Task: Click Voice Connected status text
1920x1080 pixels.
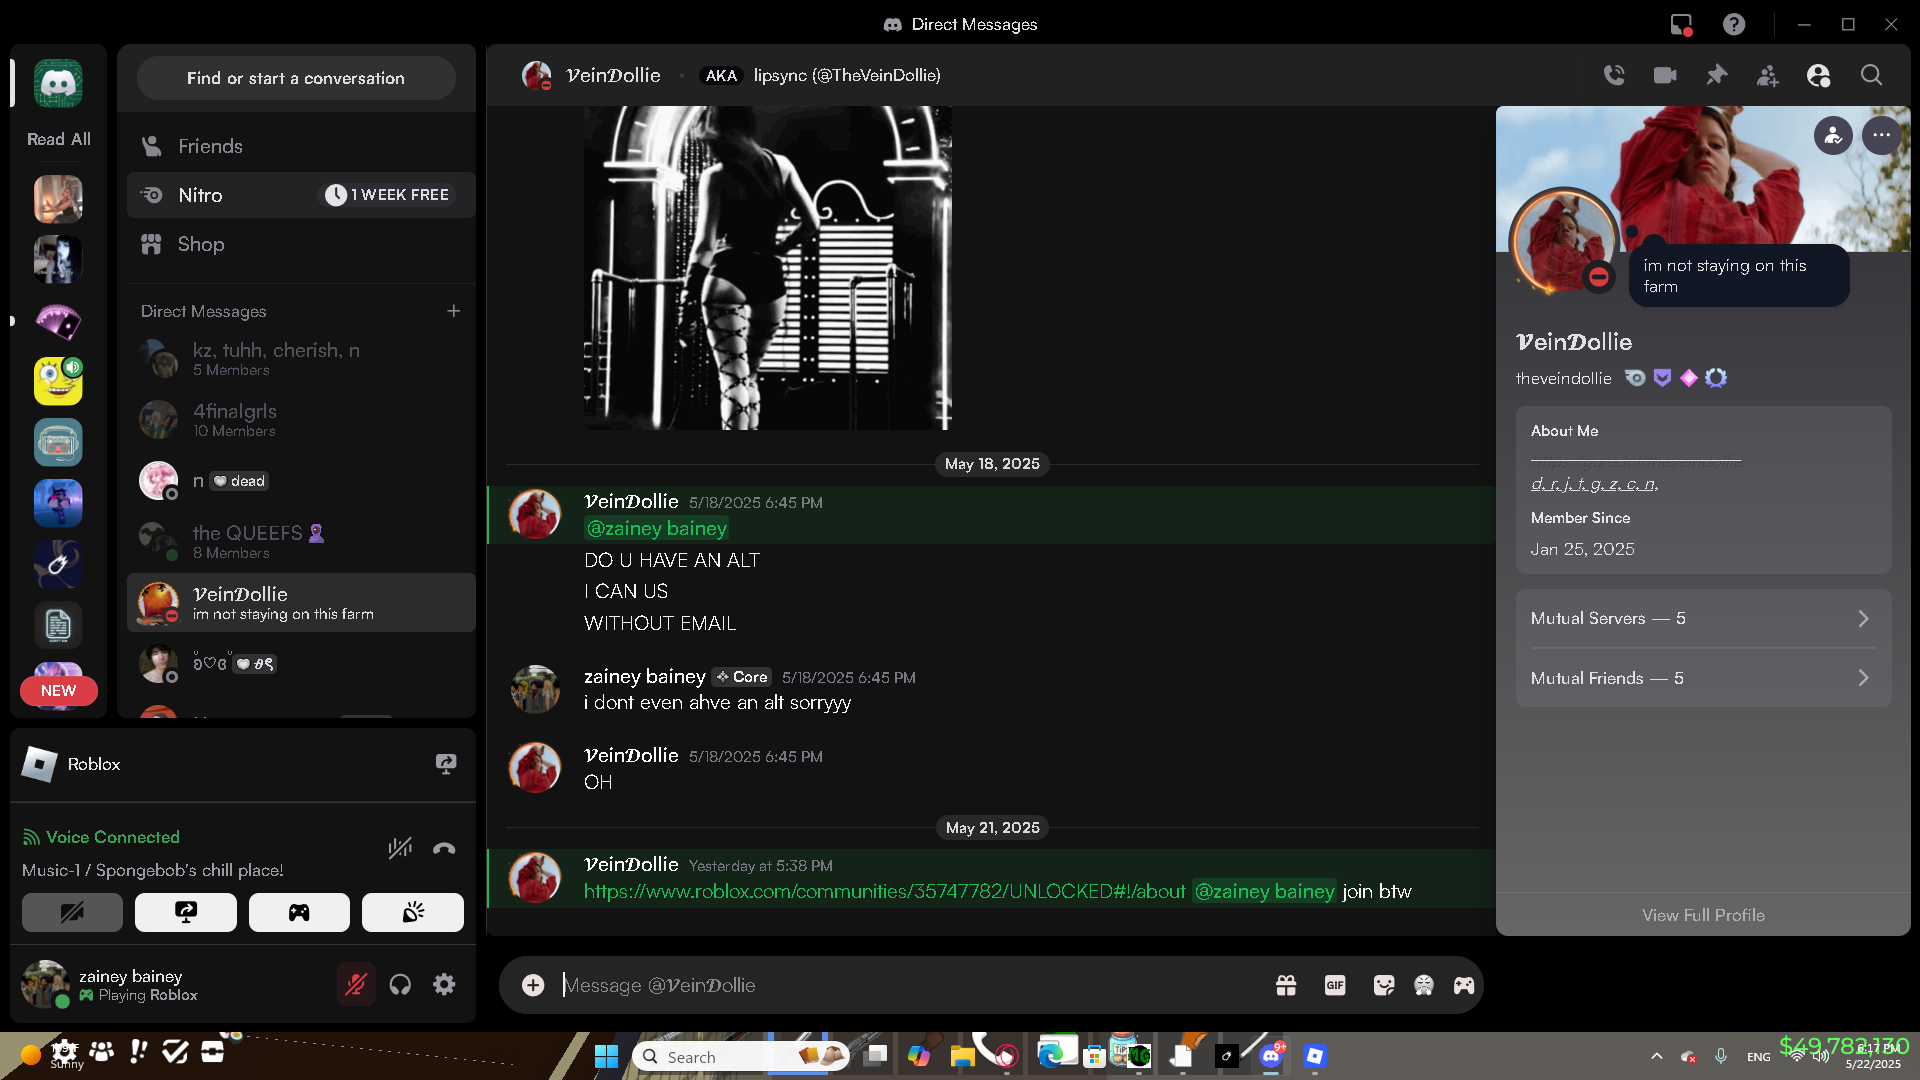Action: (112, 837)
